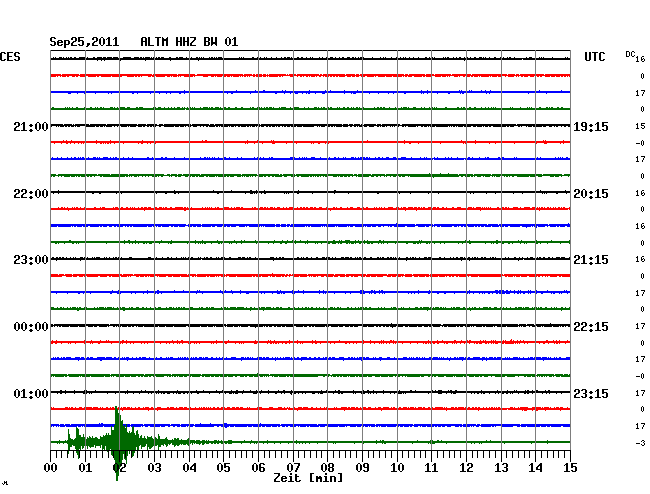Select the 00:00 local time label
650x494 pixels.
31,327
